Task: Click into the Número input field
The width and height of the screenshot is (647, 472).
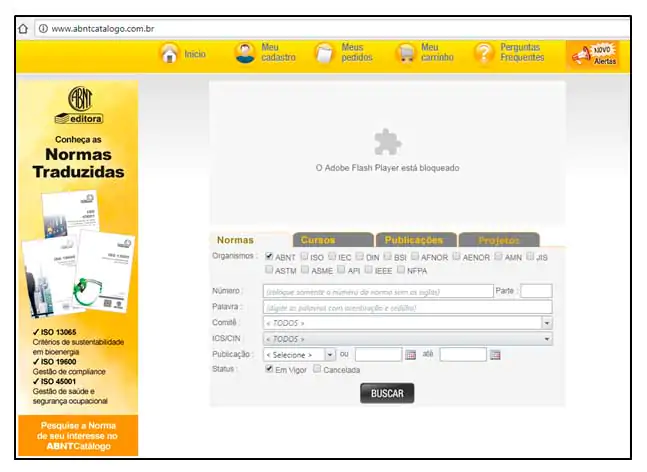Action: (378, 291)
